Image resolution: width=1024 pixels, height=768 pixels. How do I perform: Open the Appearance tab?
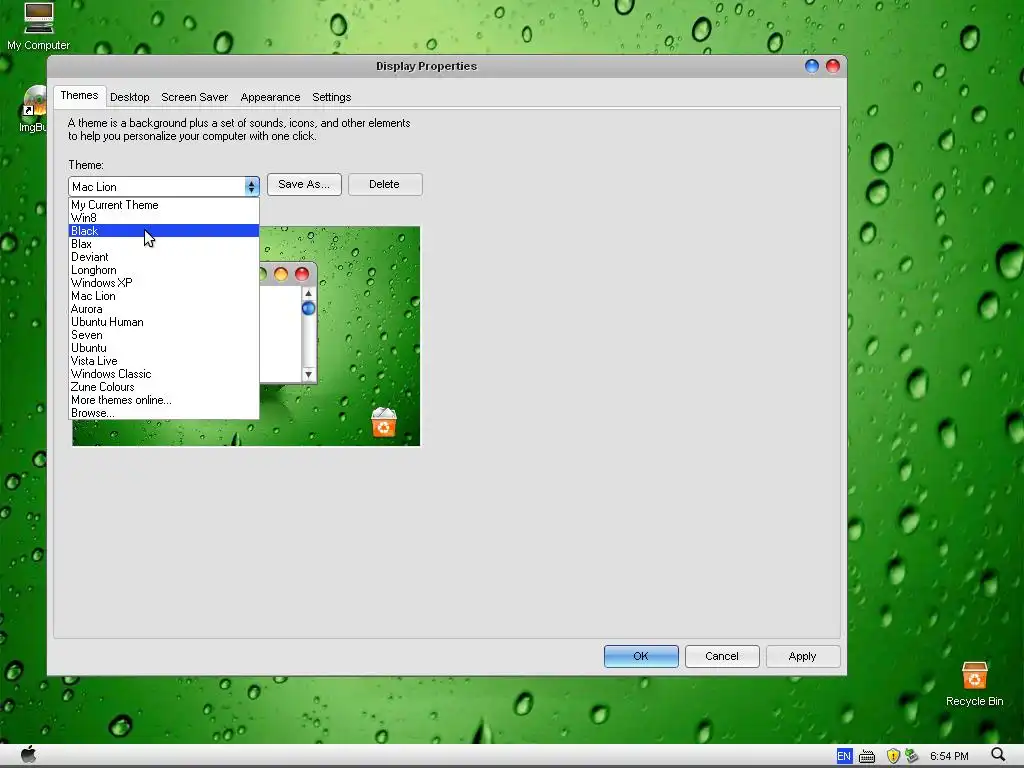(x=270, y=97)
